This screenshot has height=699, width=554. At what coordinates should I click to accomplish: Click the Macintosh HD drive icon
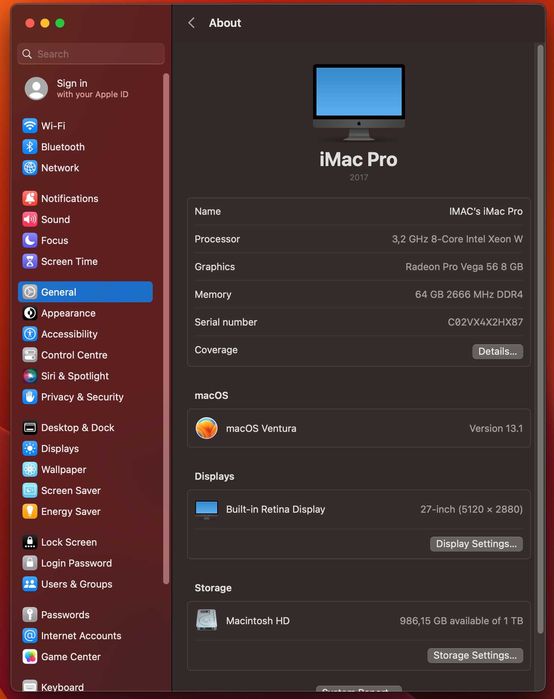click(207, 620)
